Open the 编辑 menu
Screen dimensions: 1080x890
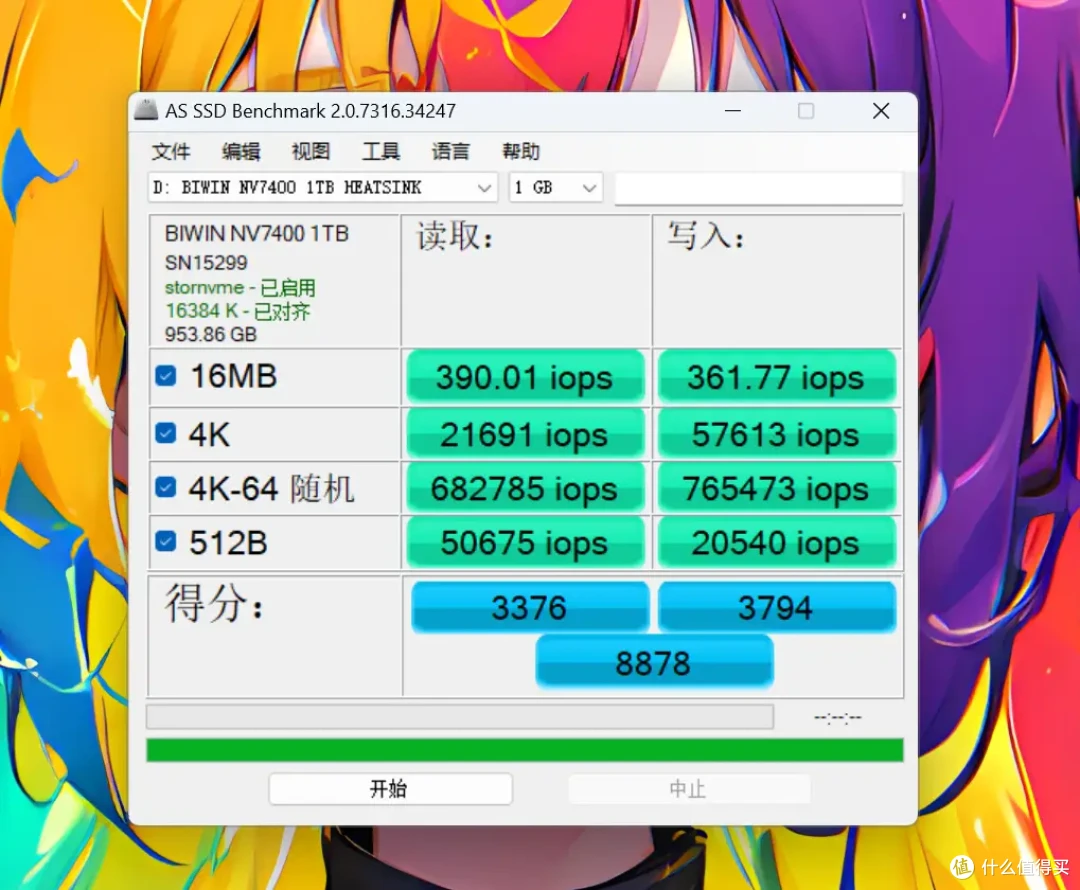[241, 152]
